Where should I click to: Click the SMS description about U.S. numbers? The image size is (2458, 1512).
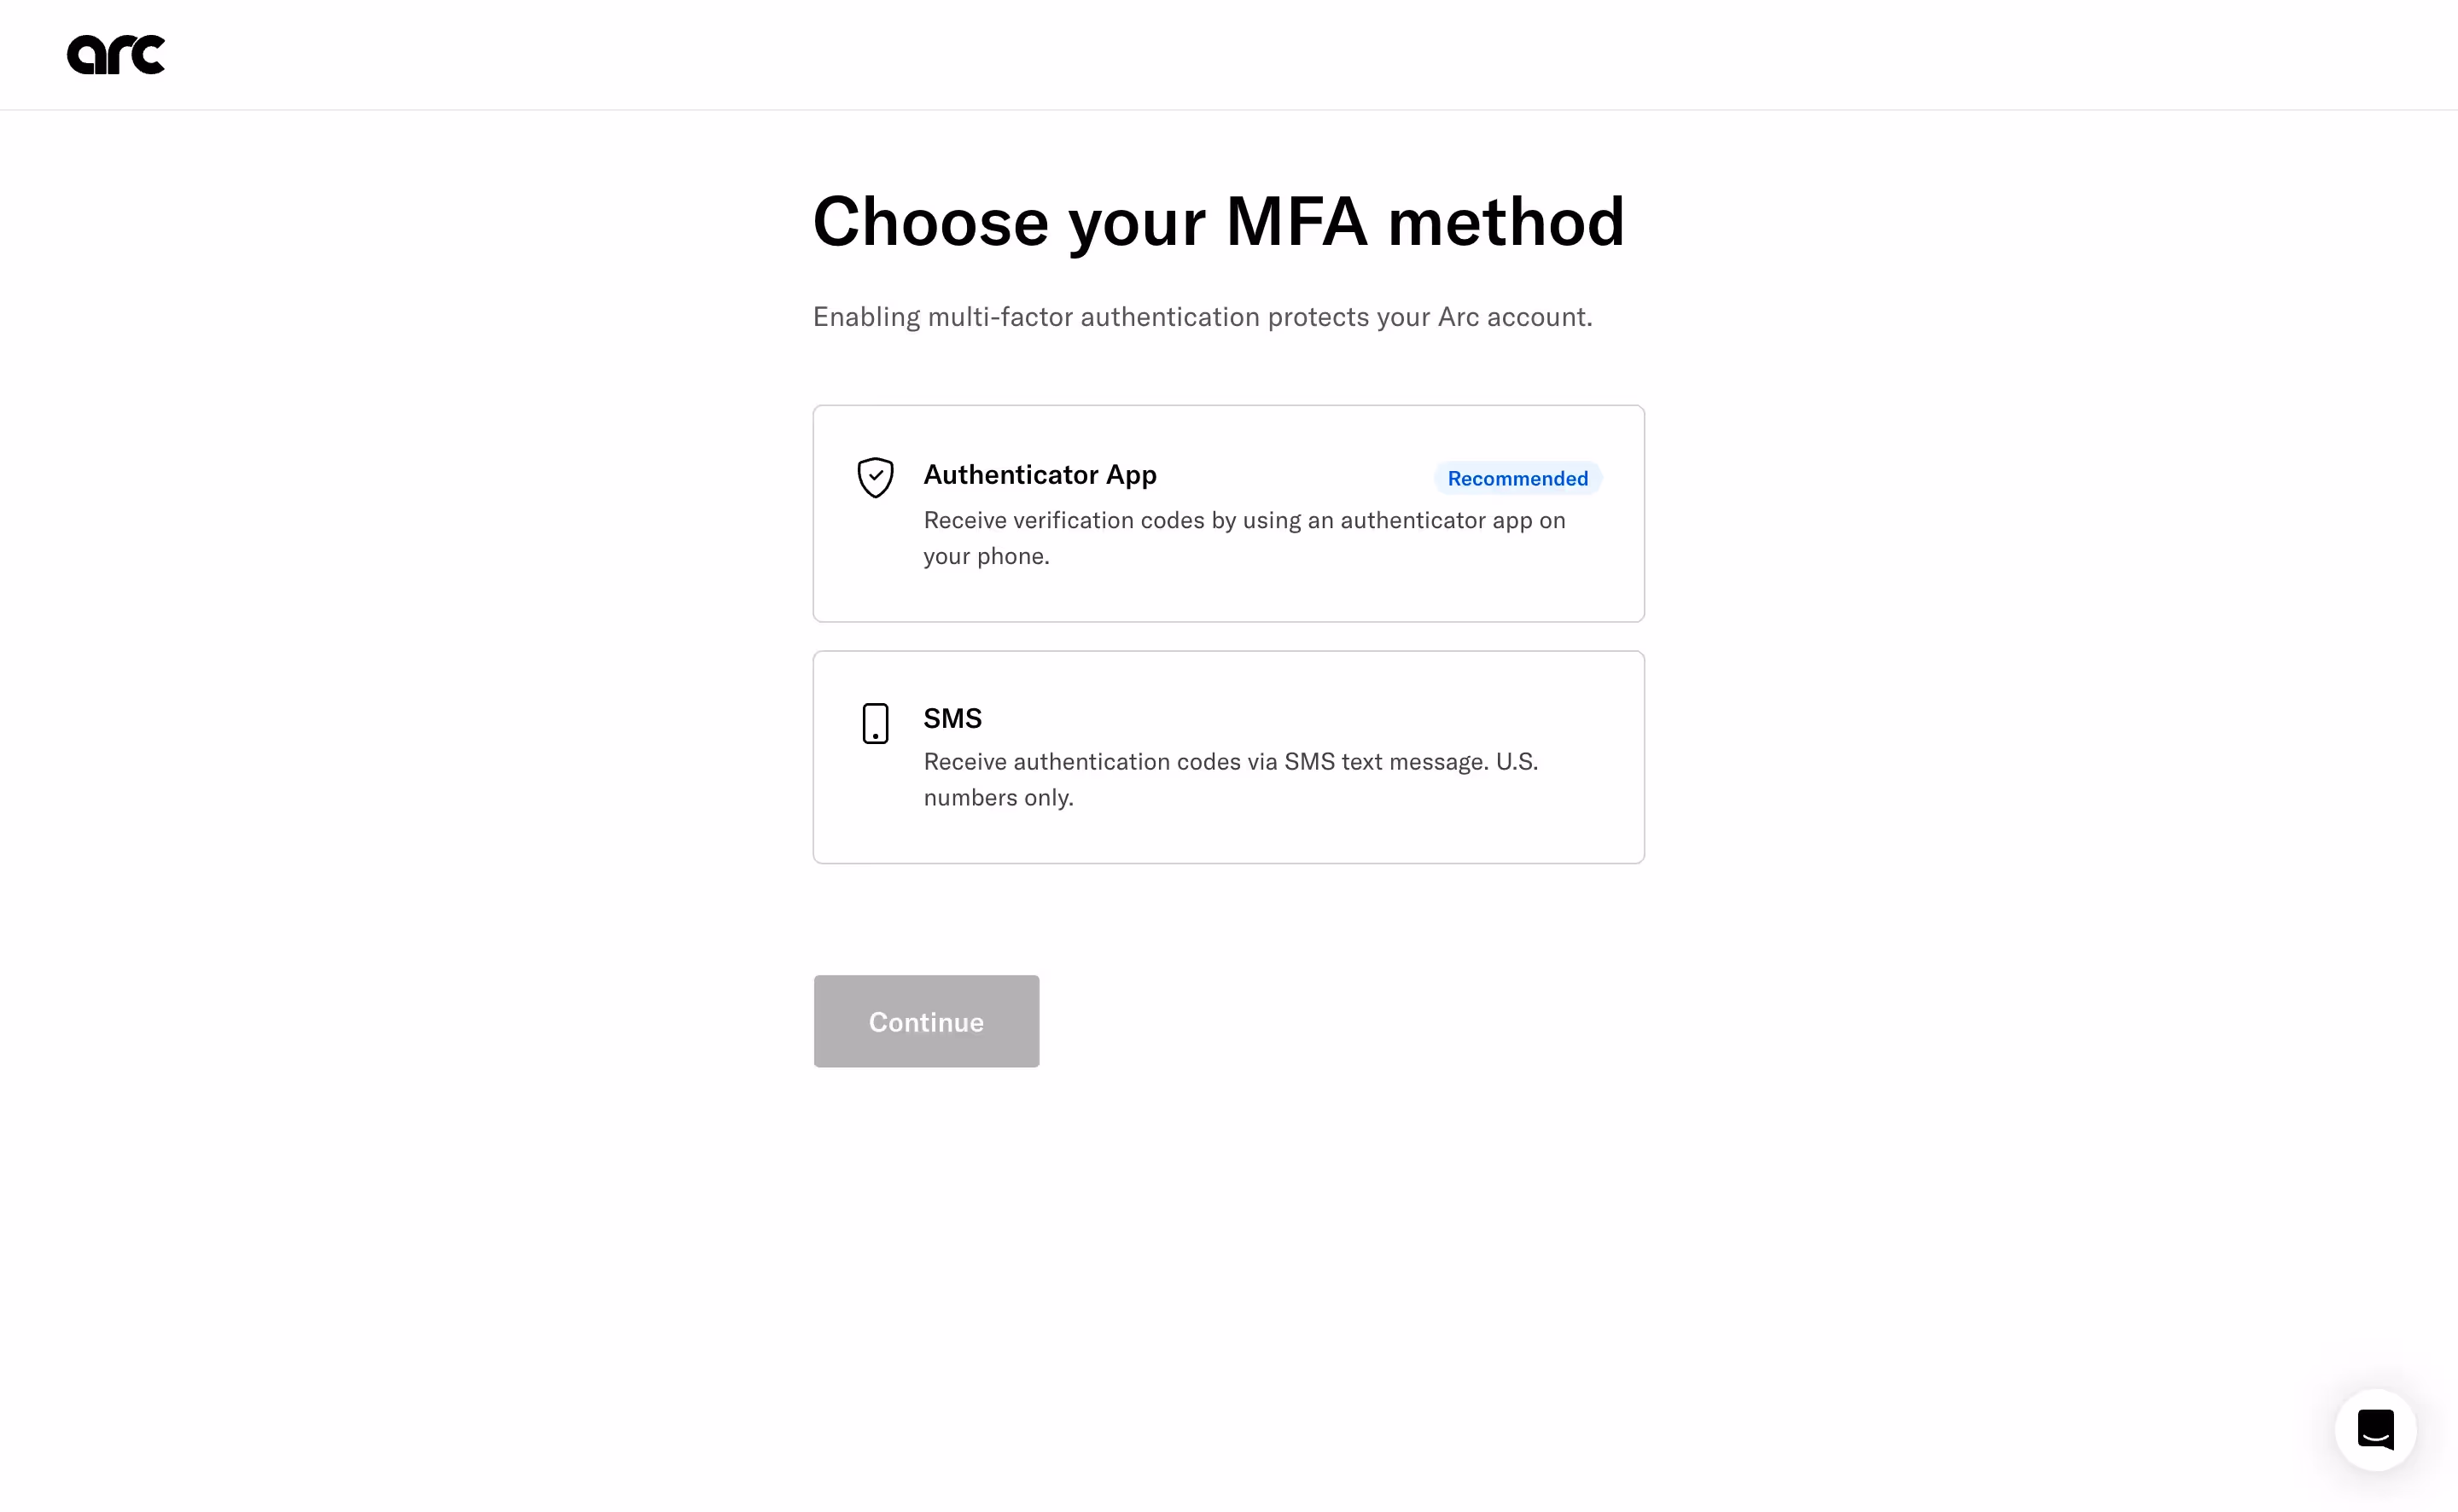click(1230, 779)
